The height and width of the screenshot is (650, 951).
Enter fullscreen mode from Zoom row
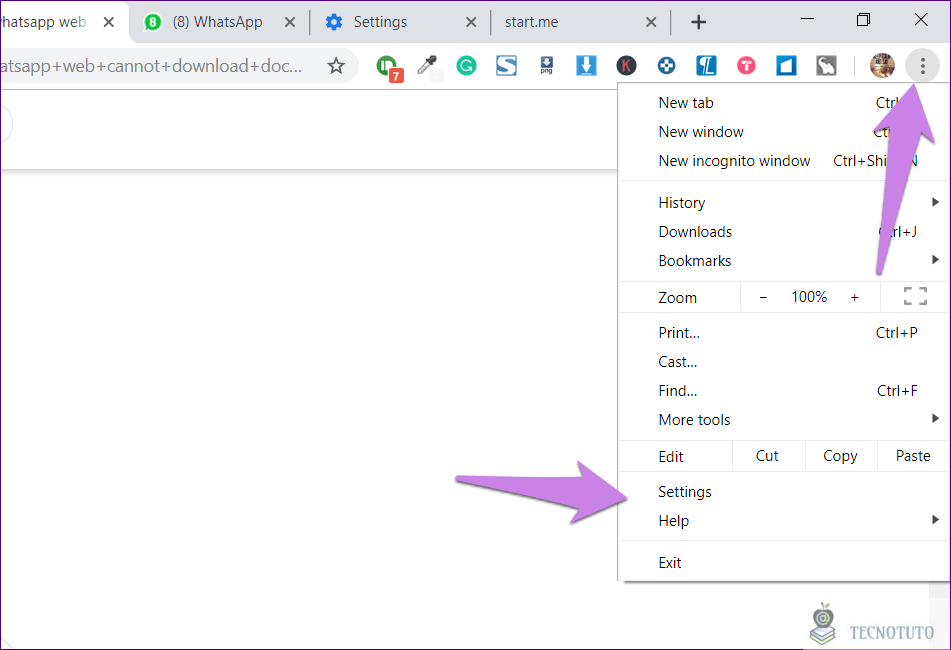915,297
